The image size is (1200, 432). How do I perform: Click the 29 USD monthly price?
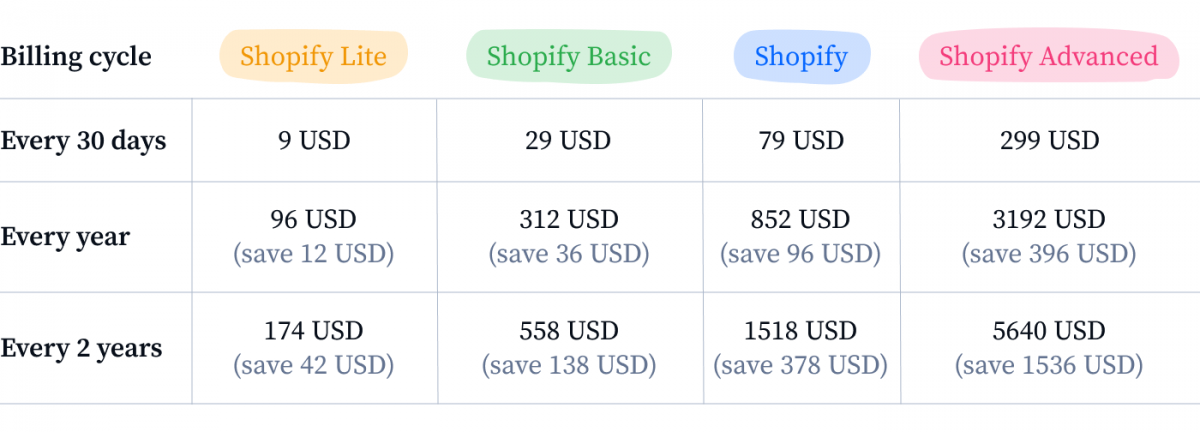coord(568,141)
